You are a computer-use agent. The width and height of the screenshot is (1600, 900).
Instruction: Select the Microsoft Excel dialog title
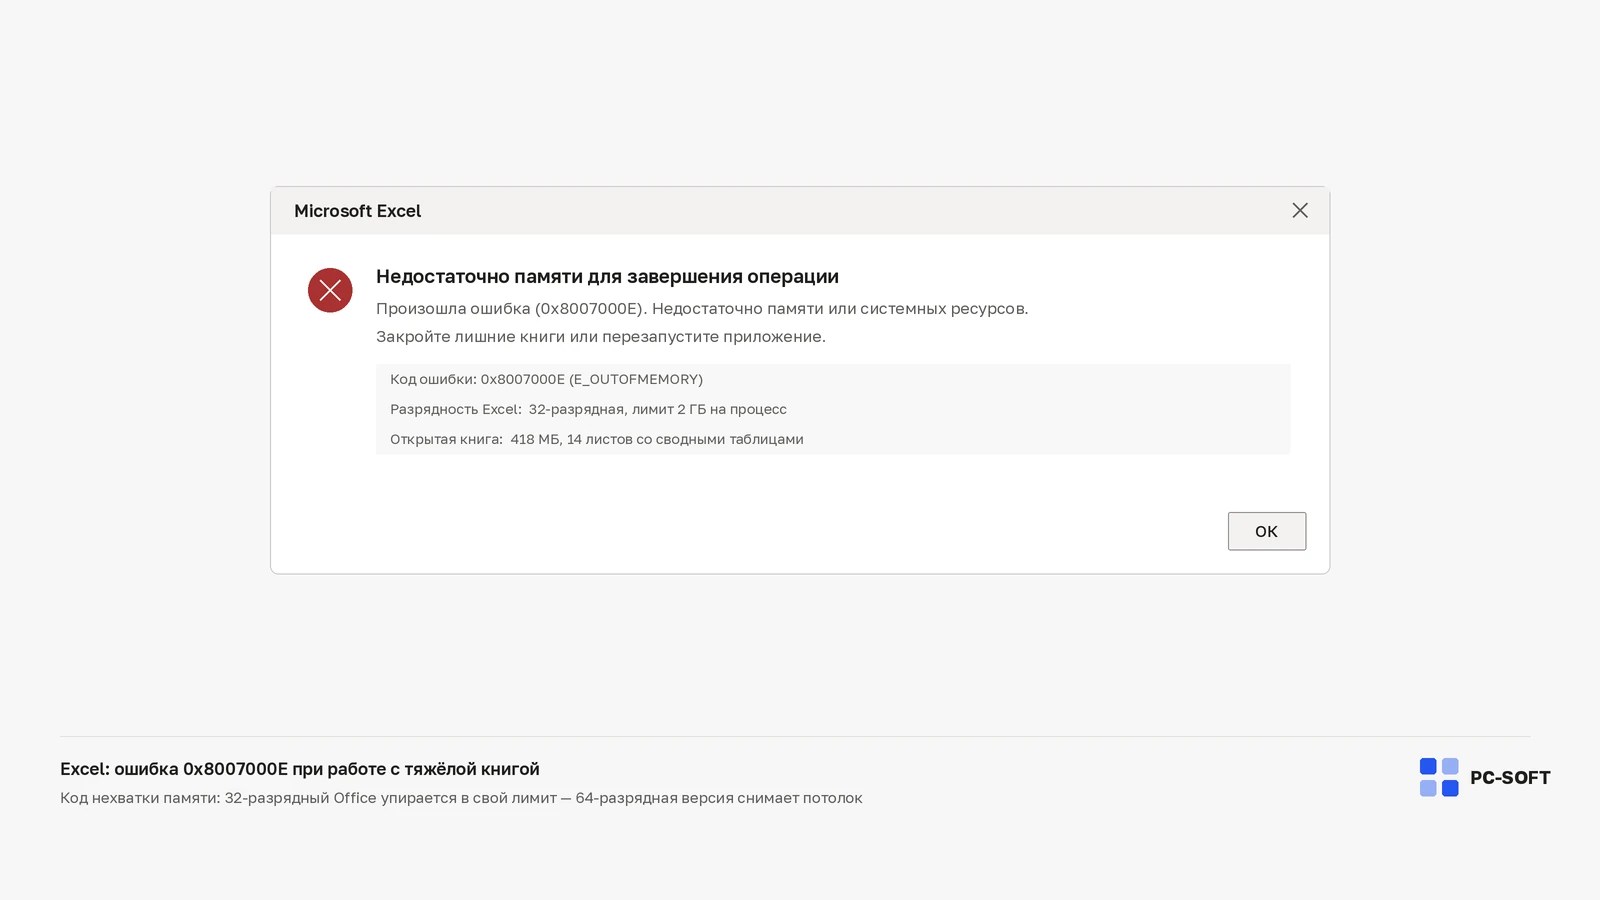[x=357, y=211]
